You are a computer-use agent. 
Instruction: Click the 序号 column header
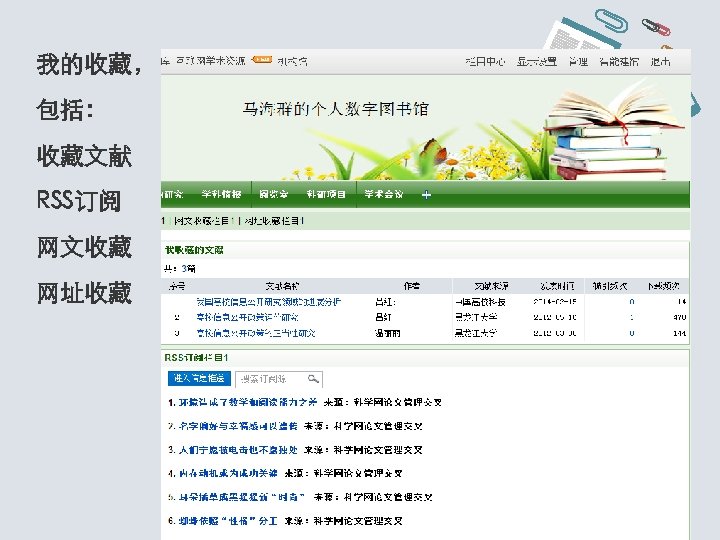(177, 286)
